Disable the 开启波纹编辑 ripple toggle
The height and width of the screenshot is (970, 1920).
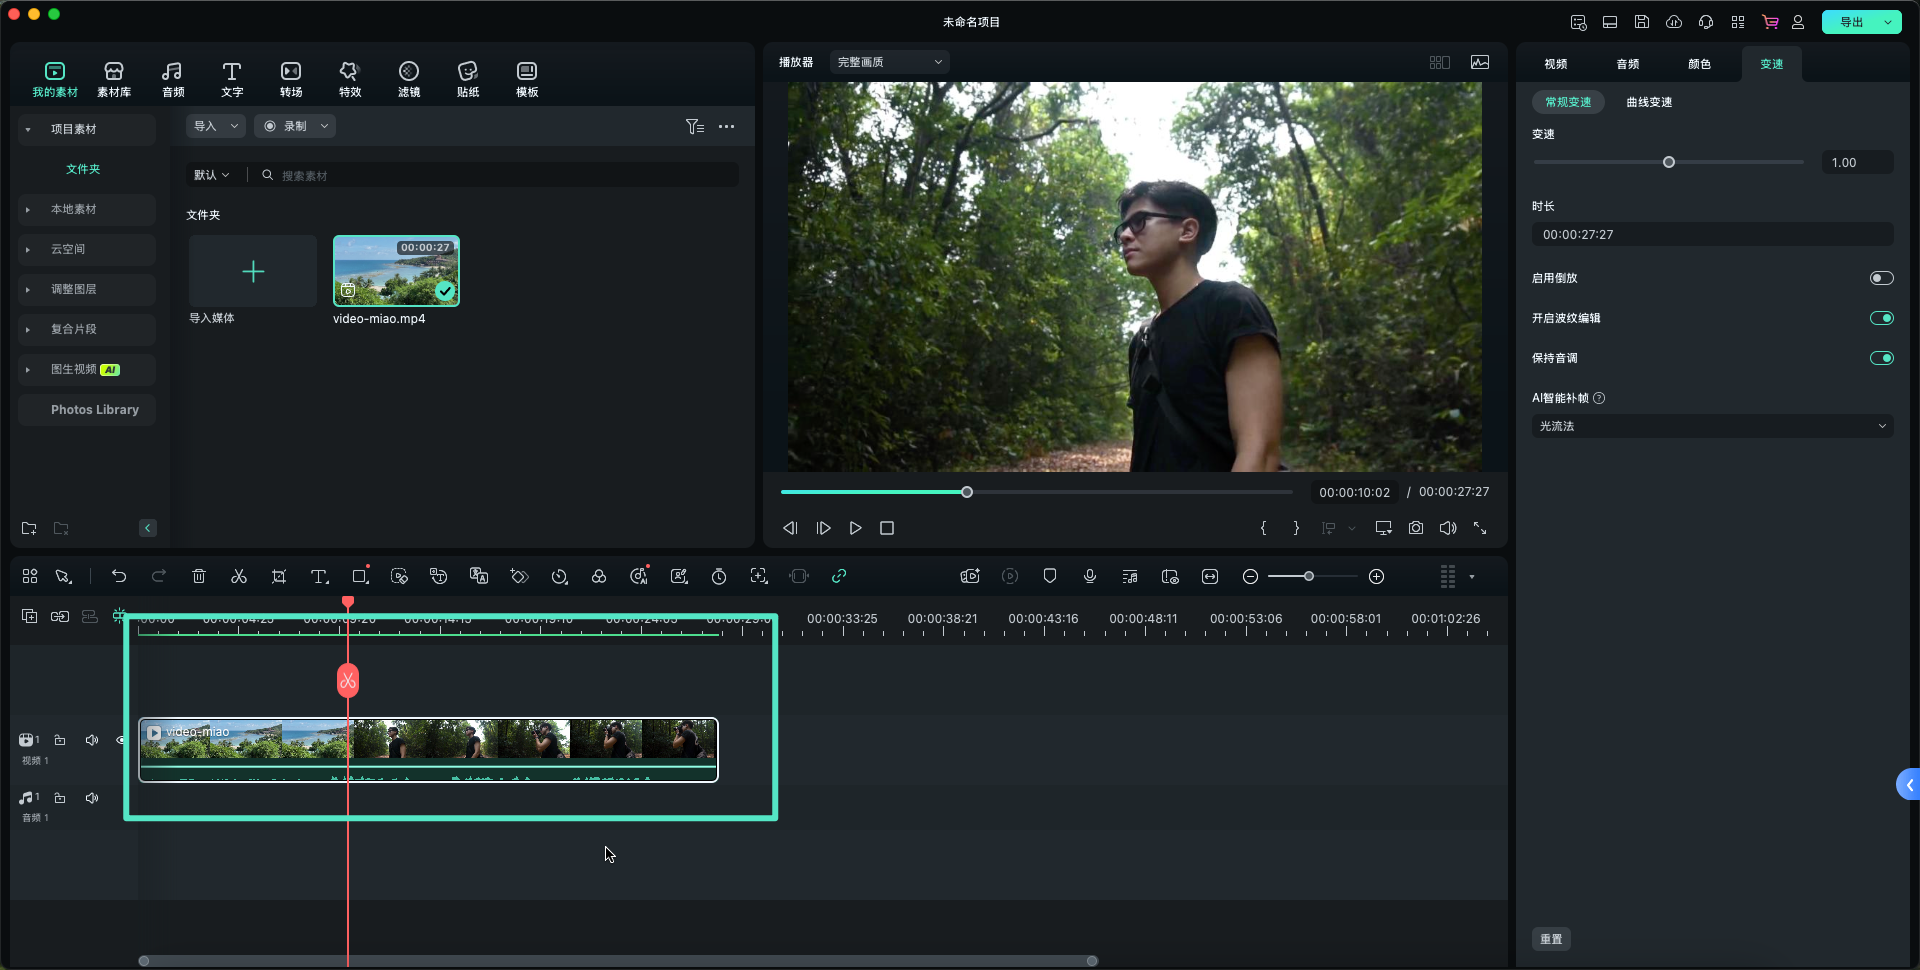[1881, 318]
